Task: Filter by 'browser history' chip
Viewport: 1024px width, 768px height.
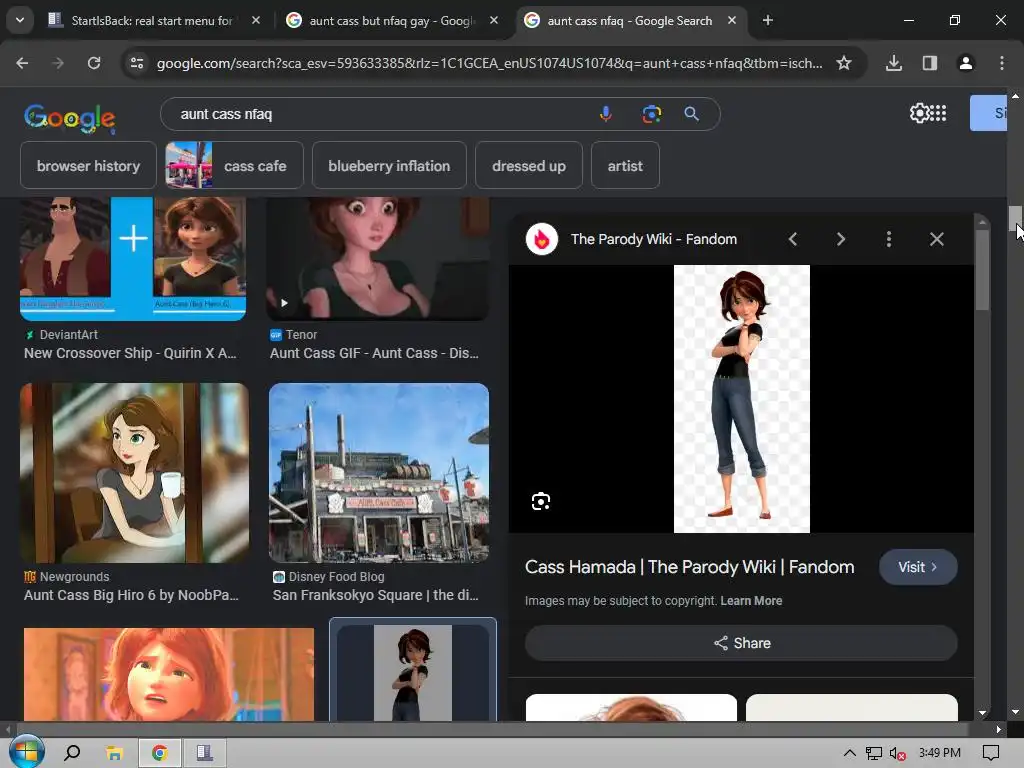Action: (88, 166)
